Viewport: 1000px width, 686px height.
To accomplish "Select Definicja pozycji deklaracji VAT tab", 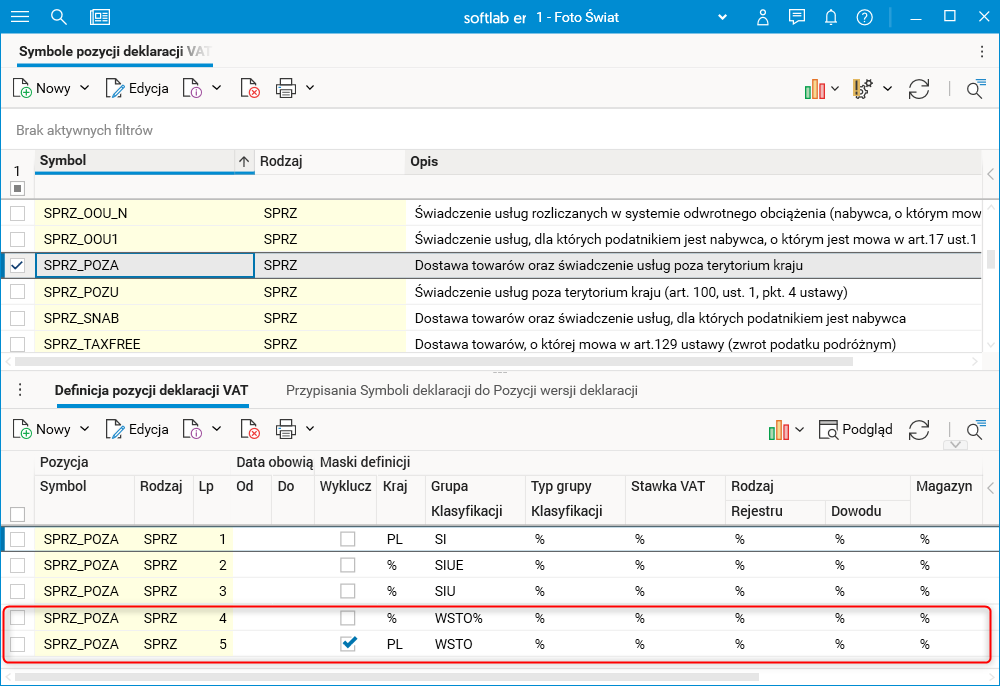I will coord(151,390).
